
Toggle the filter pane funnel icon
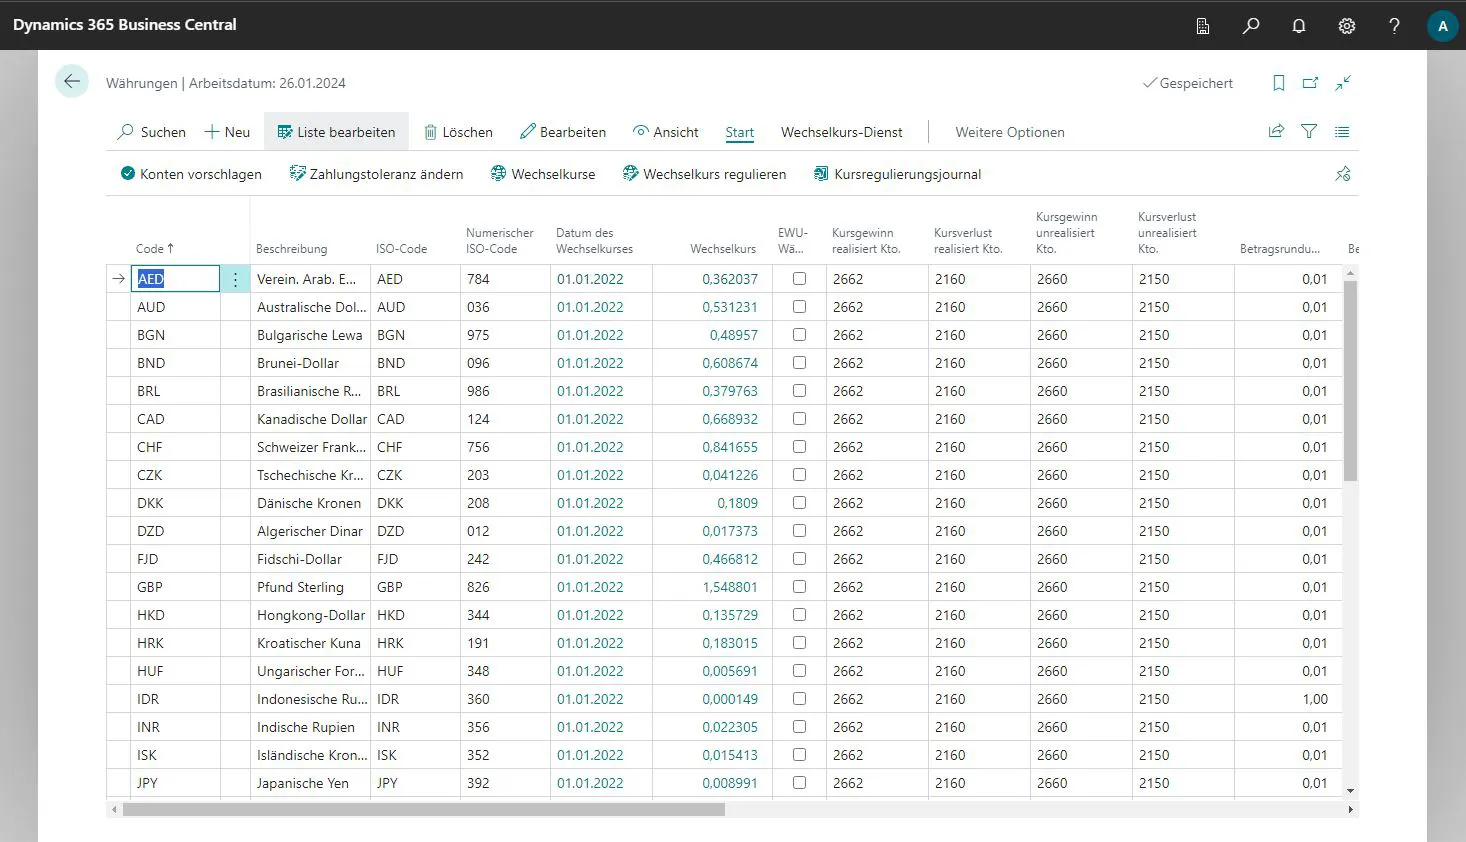pyautogui.click(x=1309, y=131)
